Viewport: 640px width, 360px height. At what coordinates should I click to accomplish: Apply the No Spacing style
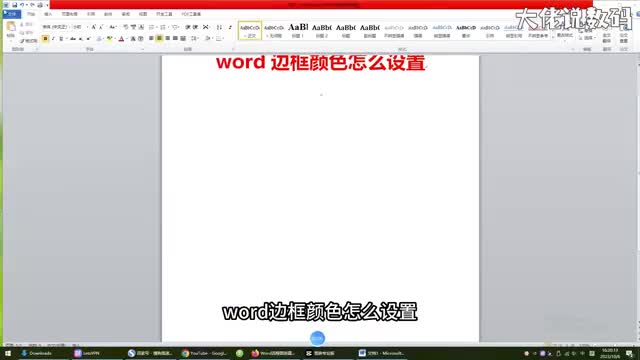click(x=273, y=31)
